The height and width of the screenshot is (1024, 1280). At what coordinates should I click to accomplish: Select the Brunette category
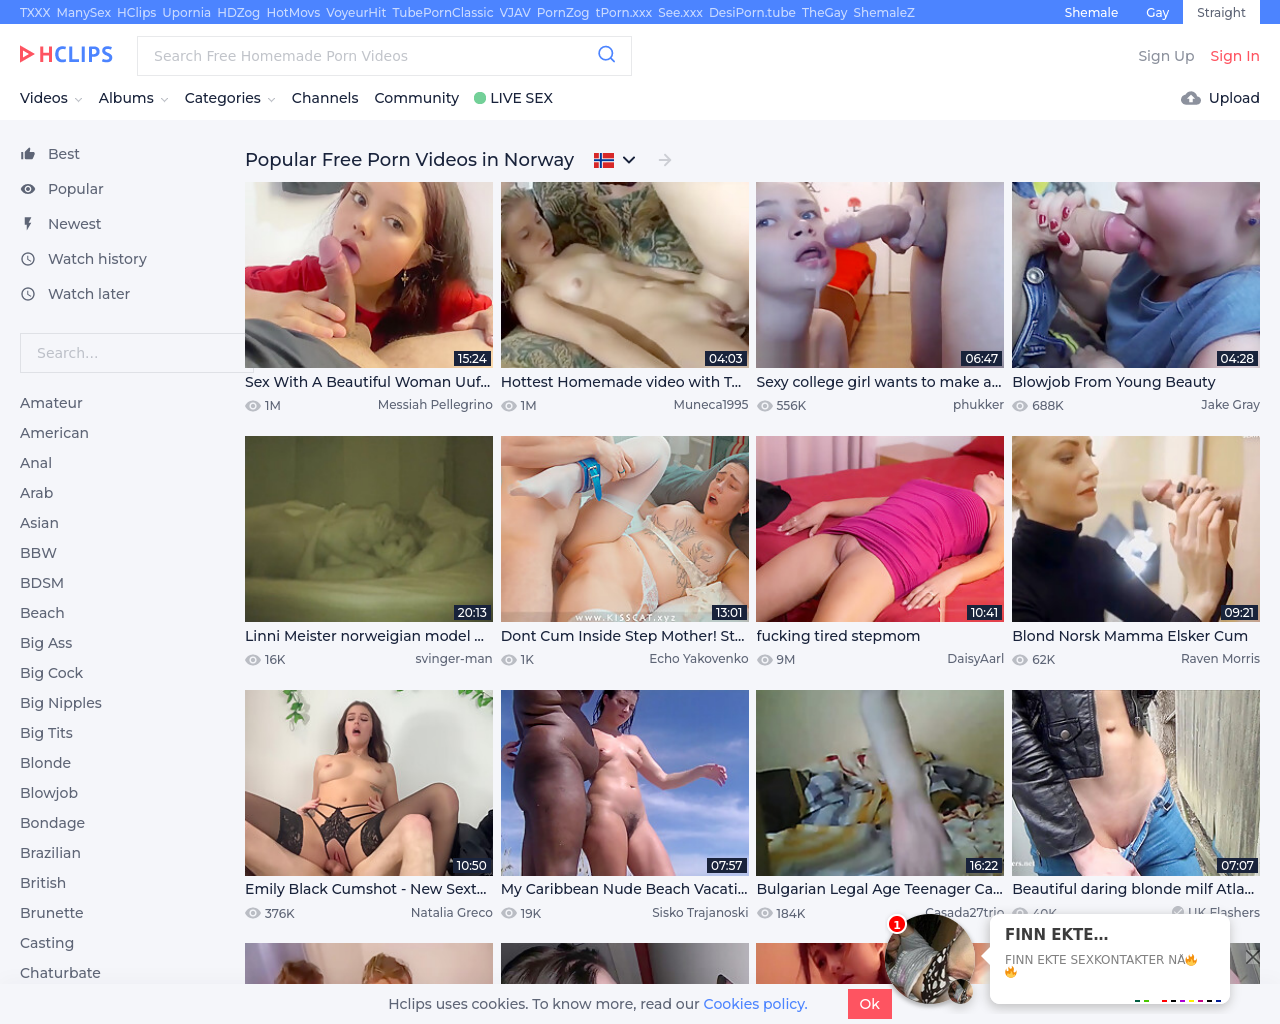(x=52, y=913)
